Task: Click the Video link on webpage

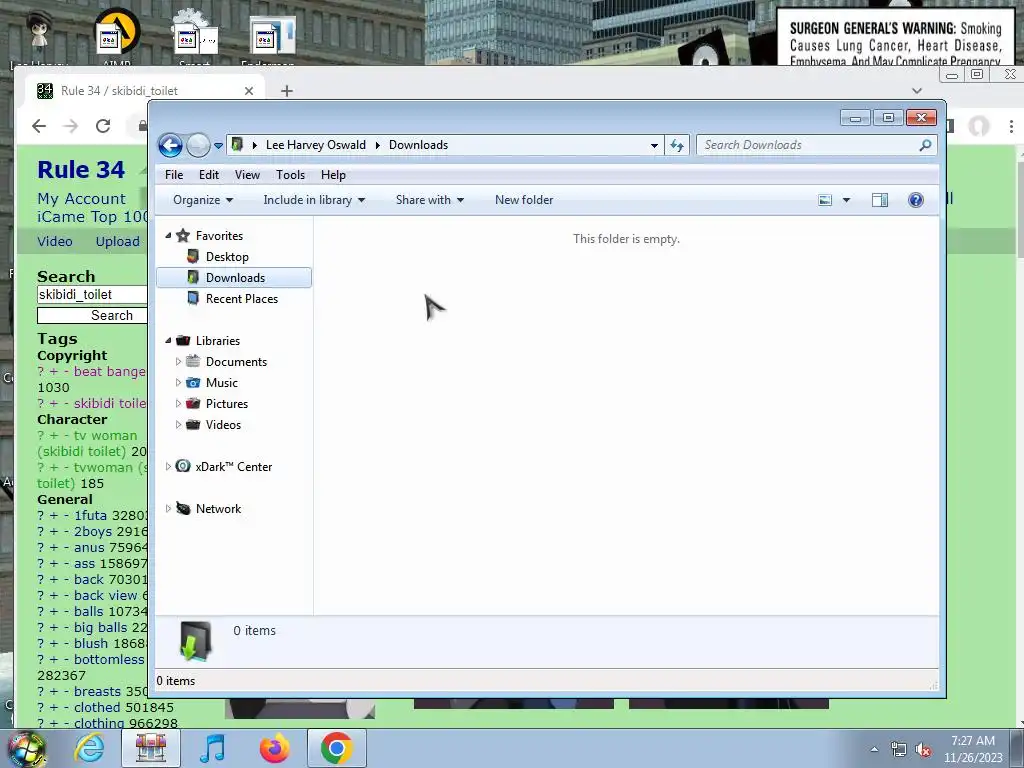Action: click(x=55, y=241)
